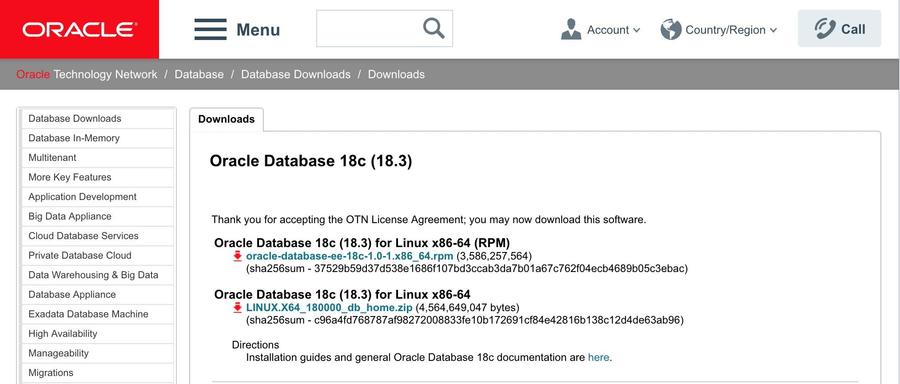Click the red download arrow beside the zip file
Viewport: 900px width, 384px height.
237,308
